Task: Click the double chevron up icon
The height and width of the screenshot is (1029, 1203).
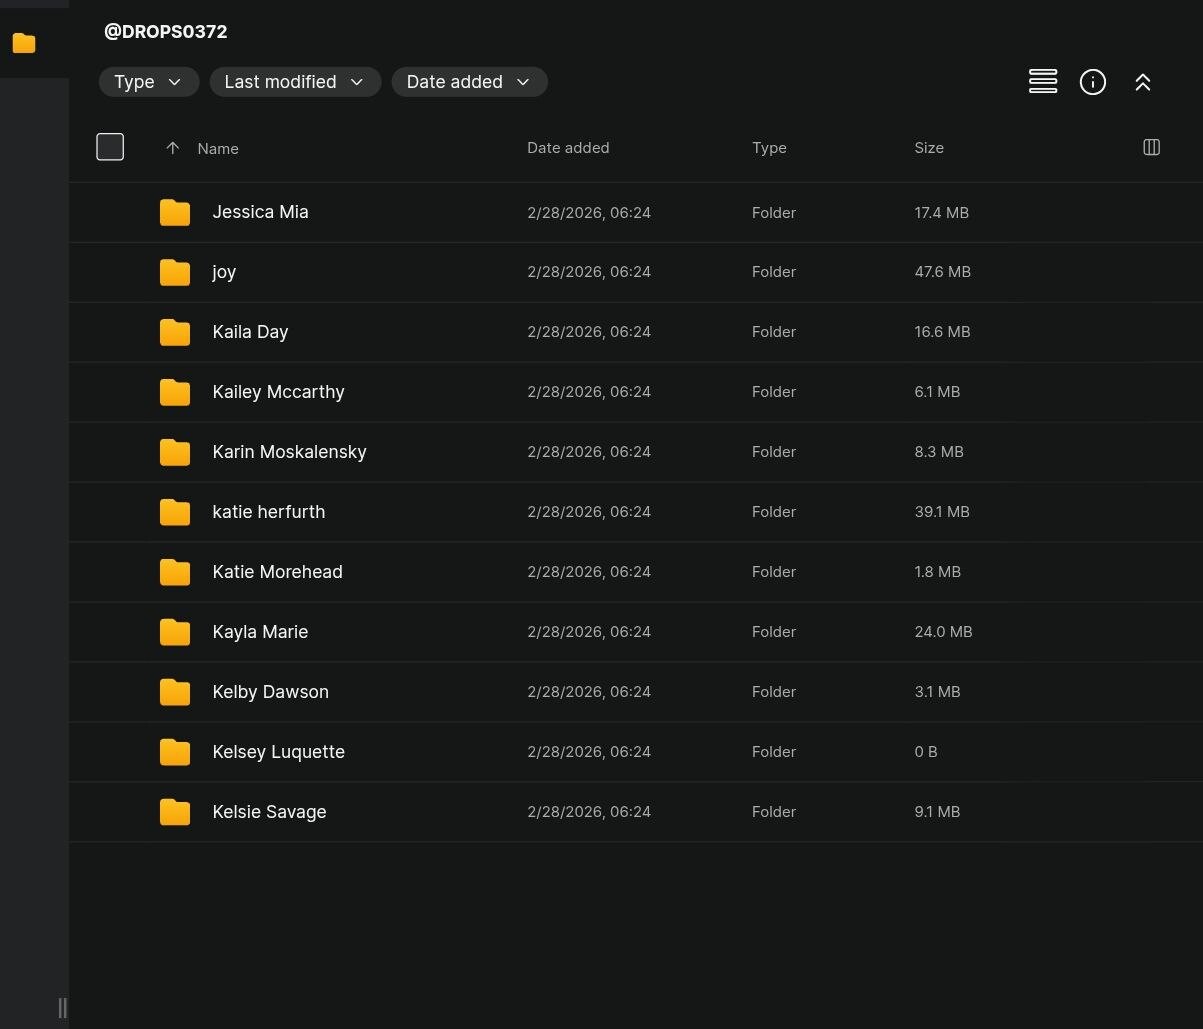Action: point(1143,82)
